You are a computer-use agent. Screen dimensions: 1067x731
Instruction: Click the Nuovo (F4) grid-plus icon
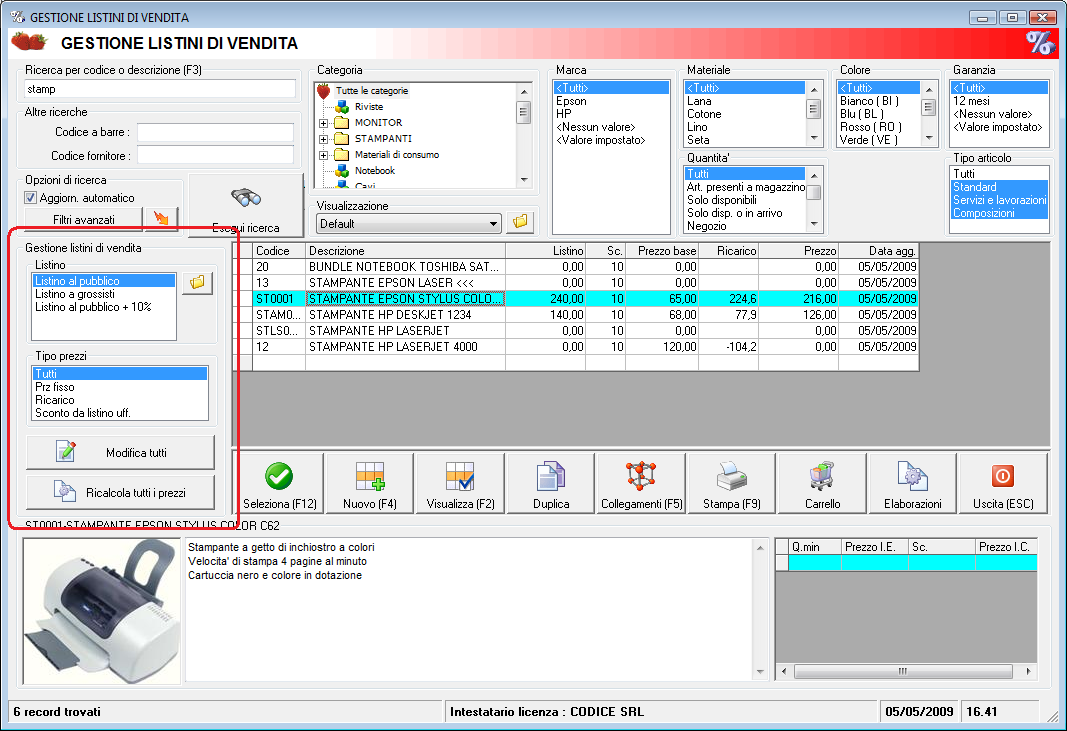pos(370,476)
